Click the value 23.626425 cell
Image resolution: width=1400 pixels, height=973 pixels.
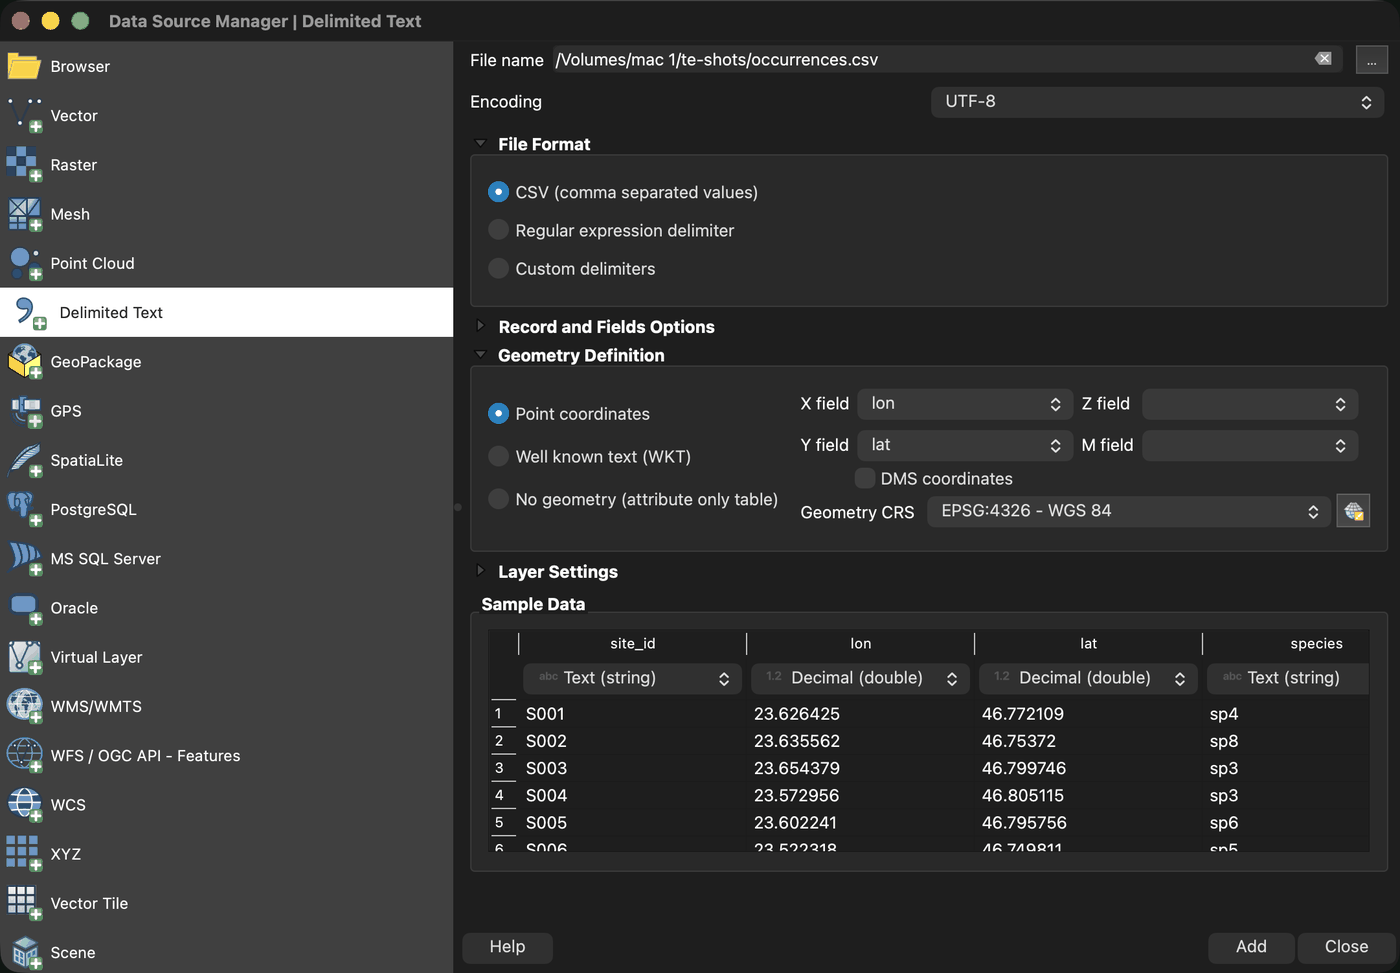[x=860, y=714]
